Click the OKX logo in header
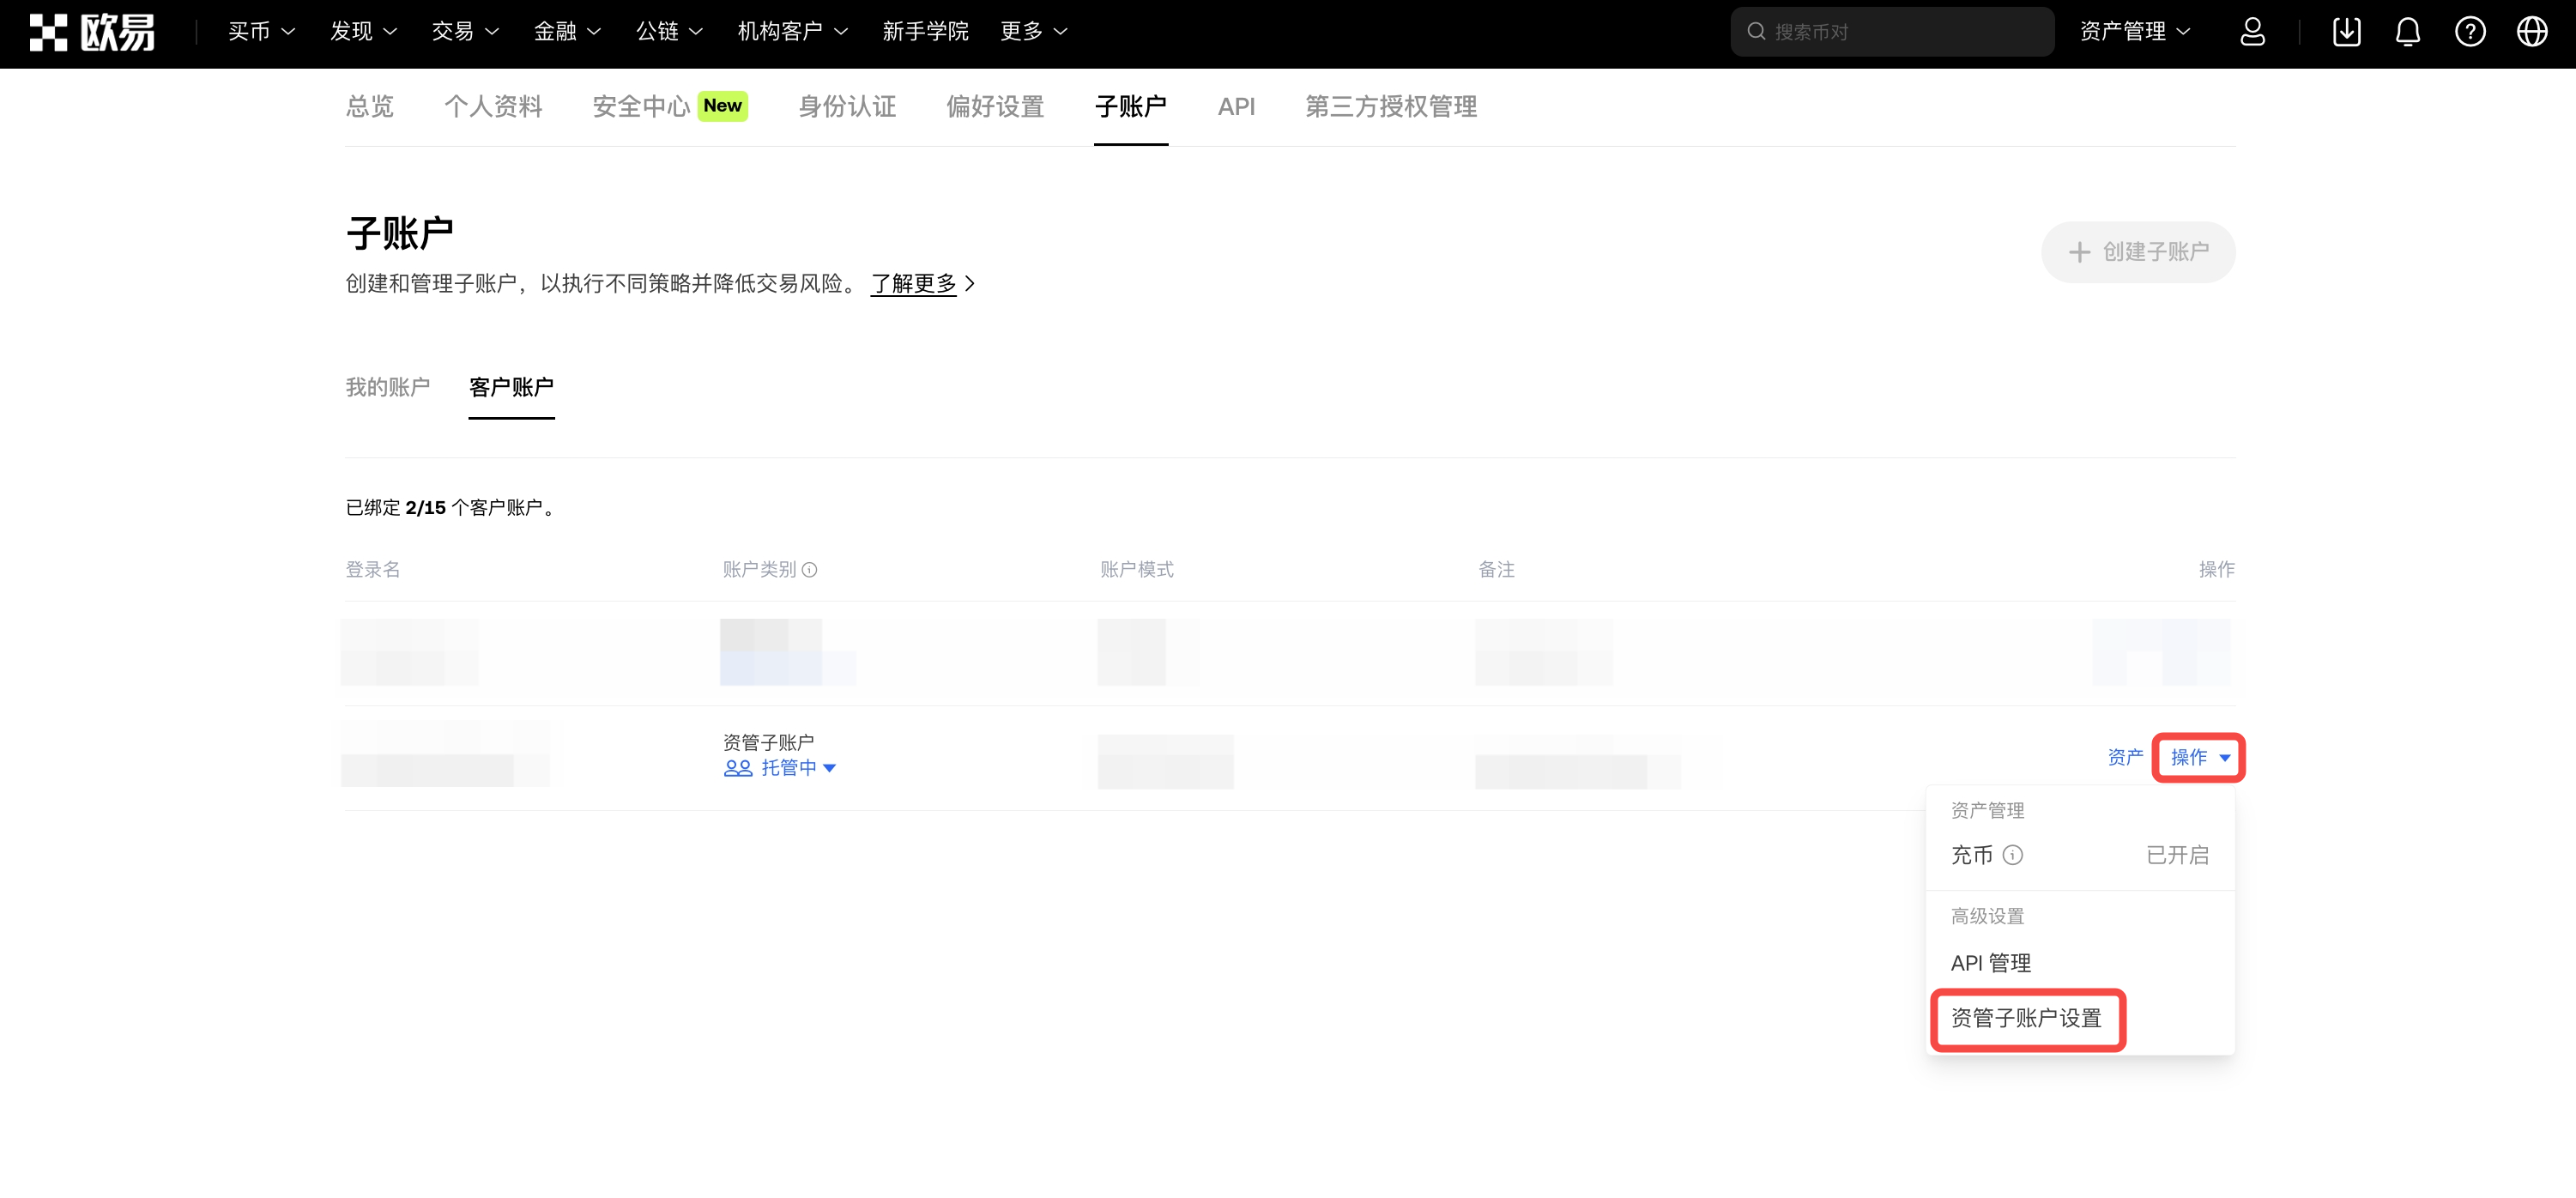 pos(92,32)
